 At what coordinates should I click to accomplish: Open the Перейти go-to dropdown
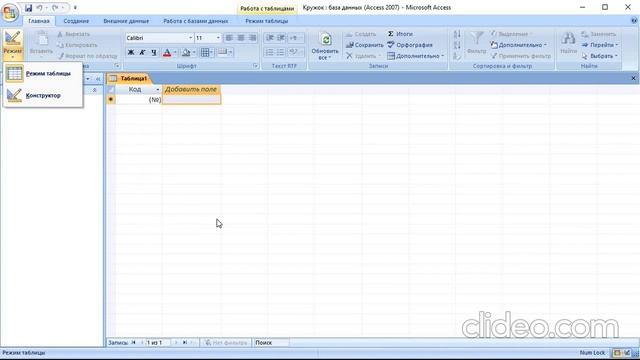[x=600, y=45]
